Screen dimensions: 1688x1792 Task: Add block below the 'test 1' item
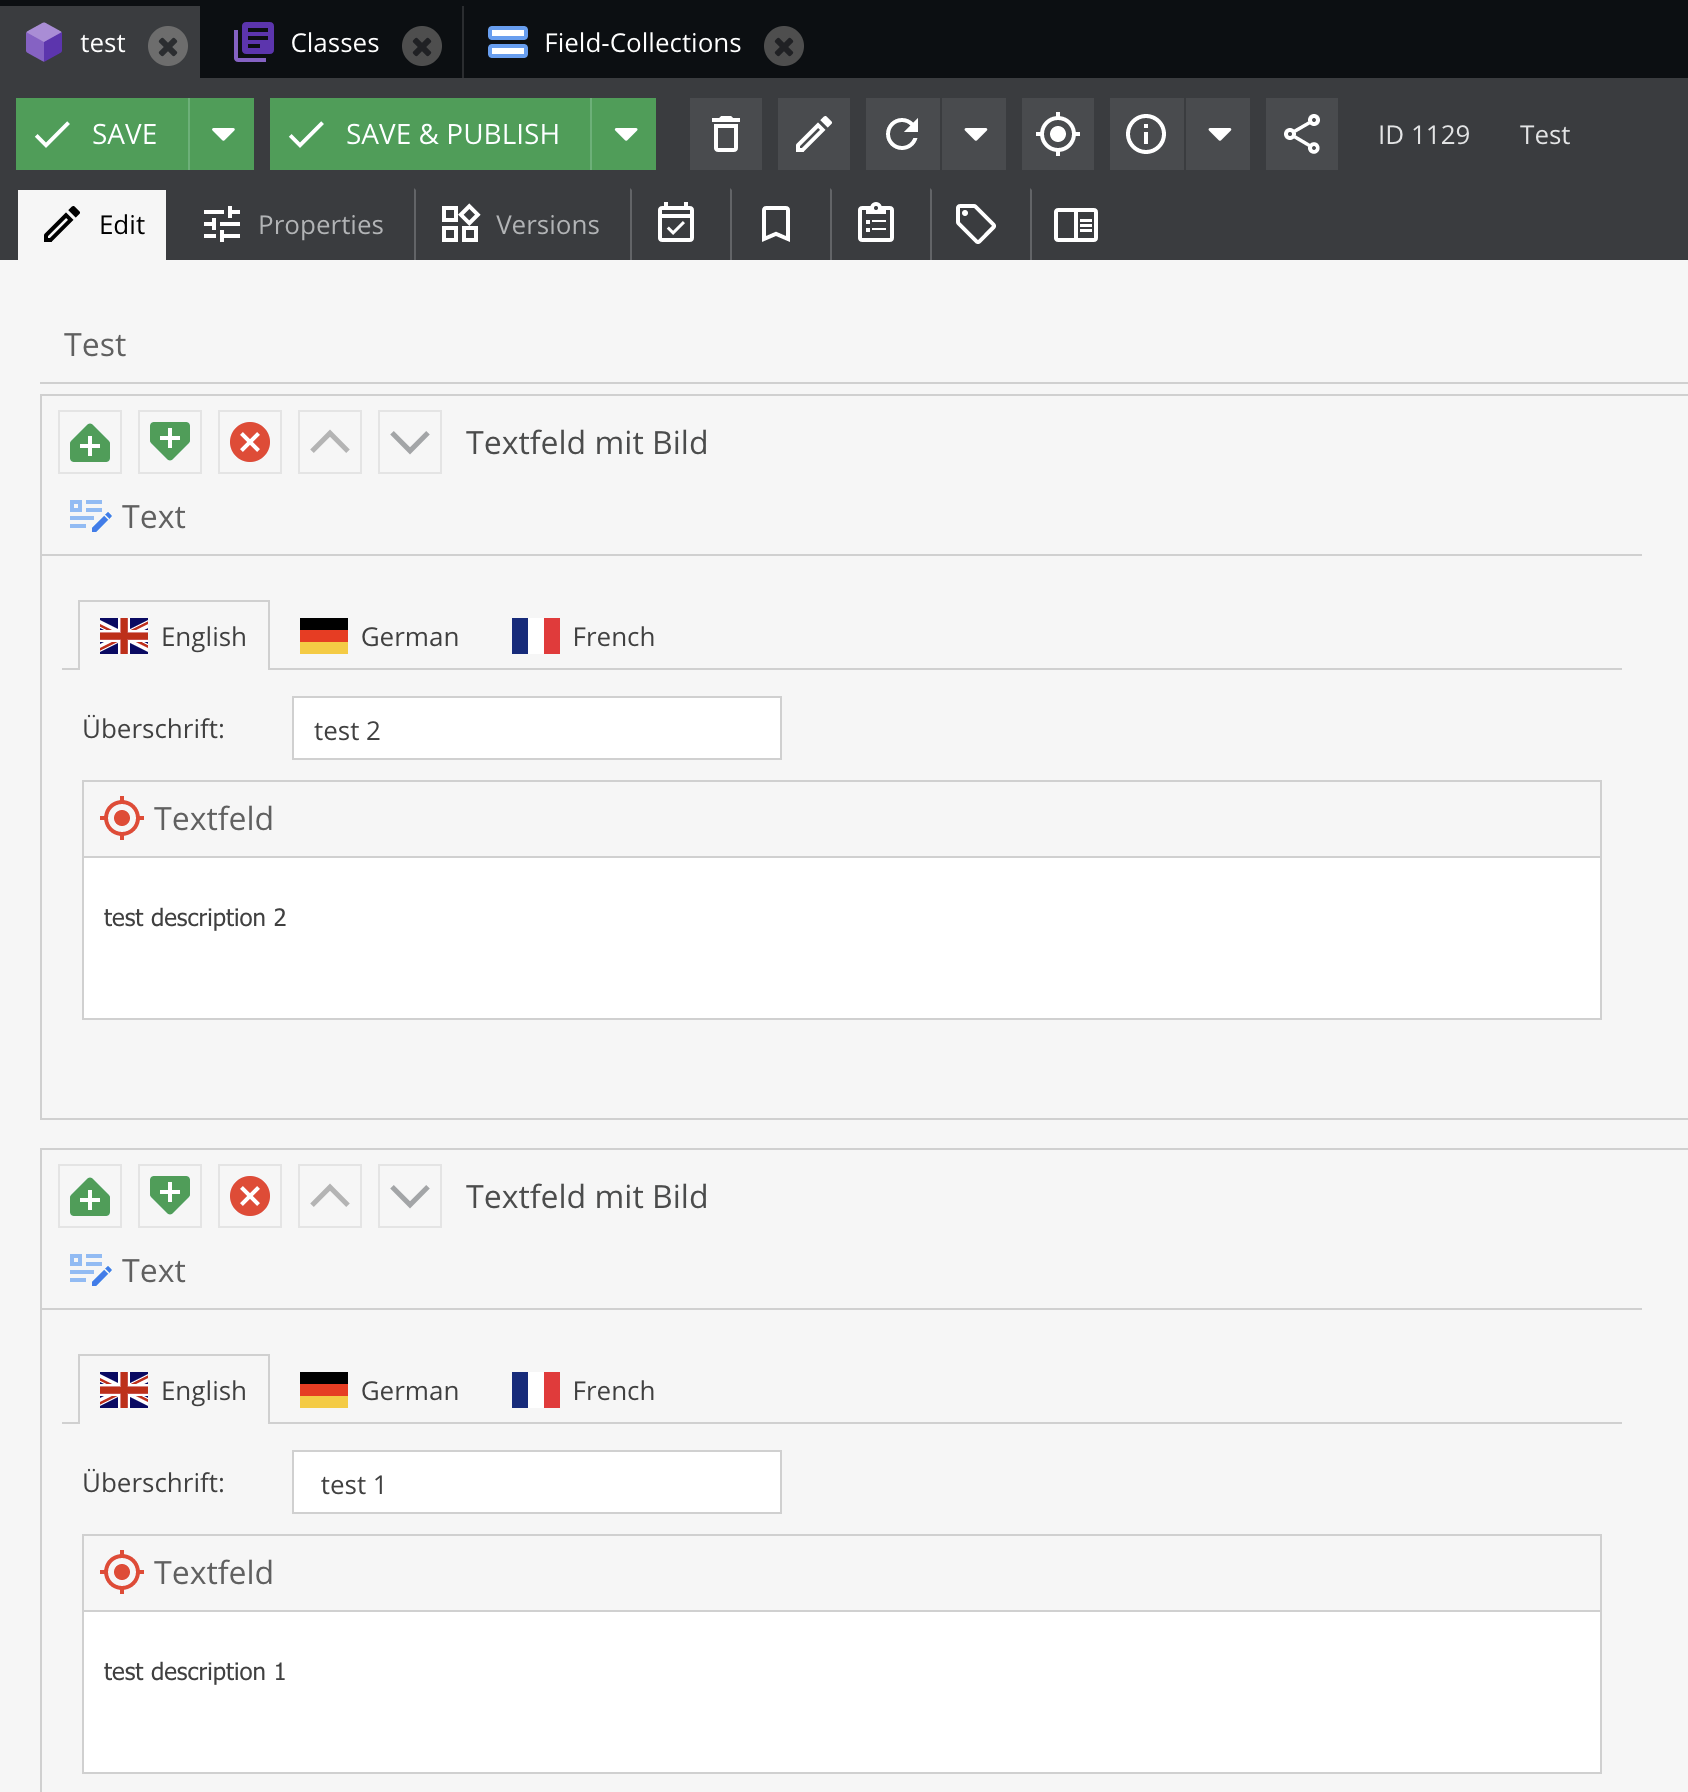point(170,1196)
